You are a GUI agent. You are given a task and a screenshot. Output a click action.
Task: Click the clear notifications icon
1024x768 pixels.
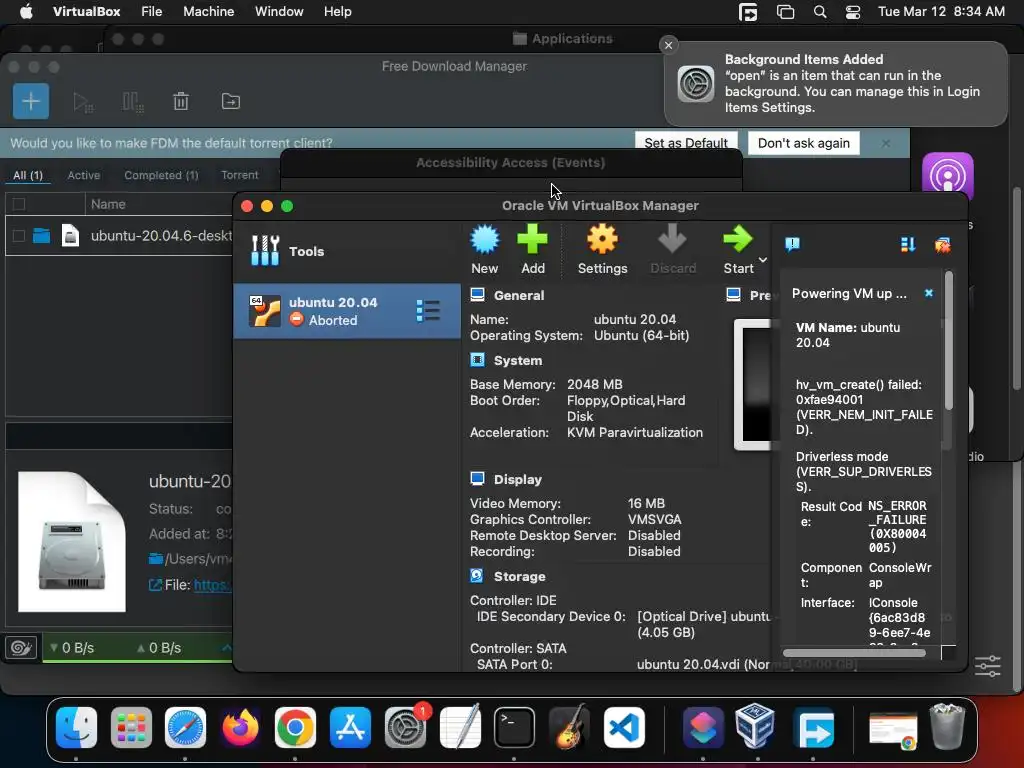tap(942, 245)
